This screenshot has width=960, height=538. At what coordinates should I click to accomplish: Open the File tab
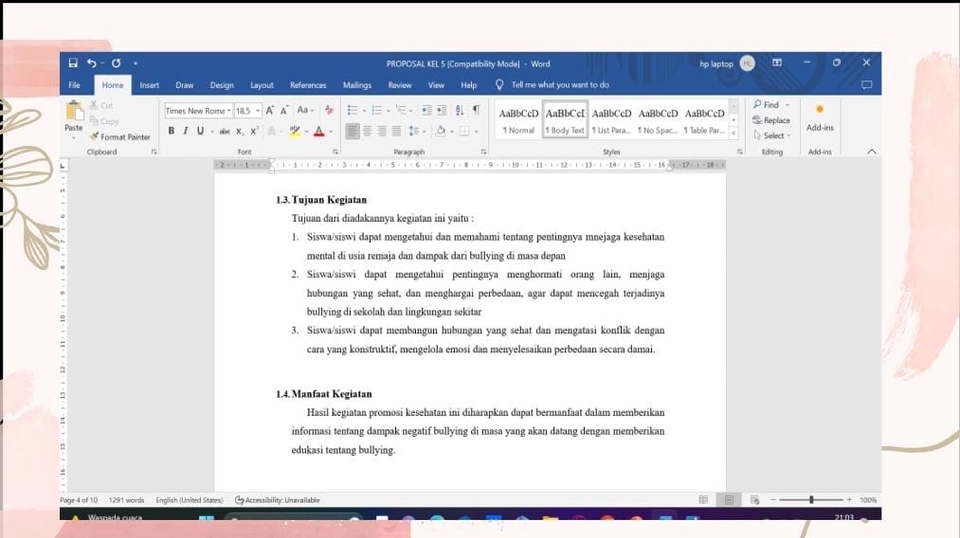pos(75,85)
